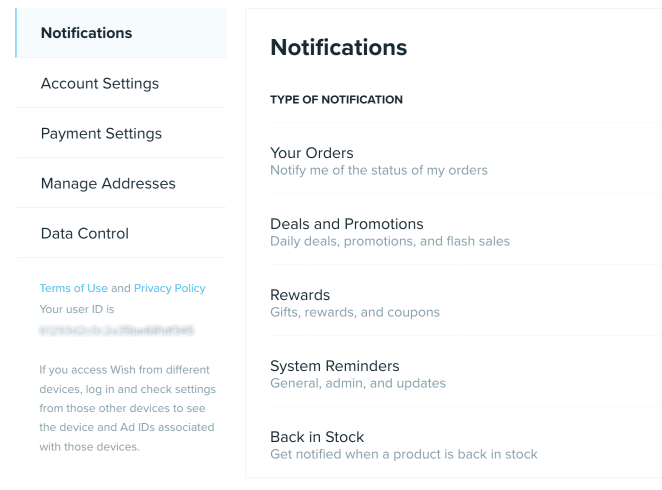This screenshot has width=662, height=490.
Task: Follow the Terms of Use link
Action: 73,288
